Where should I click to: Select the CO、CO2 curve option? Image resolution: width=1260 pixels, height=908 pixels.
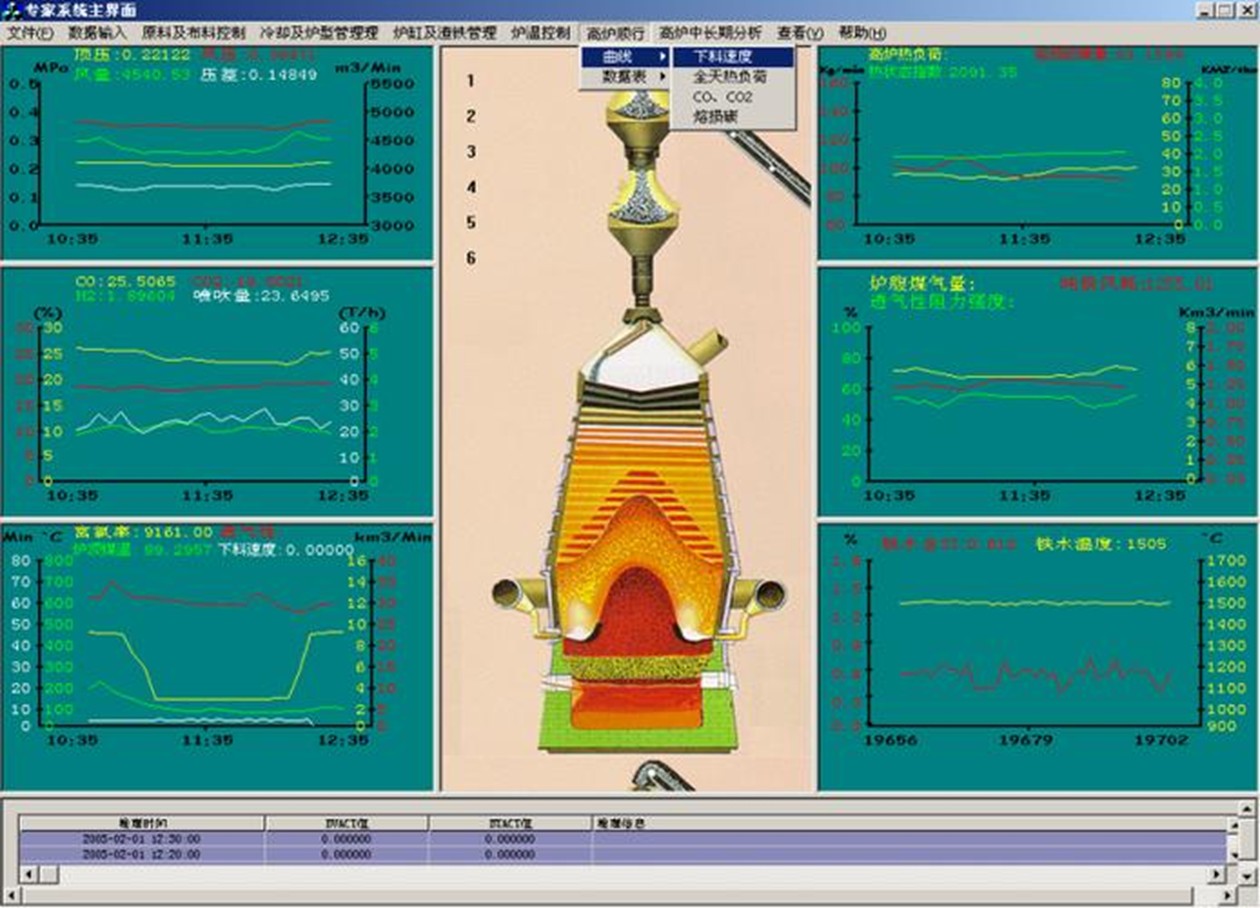(x=722, y=97)
